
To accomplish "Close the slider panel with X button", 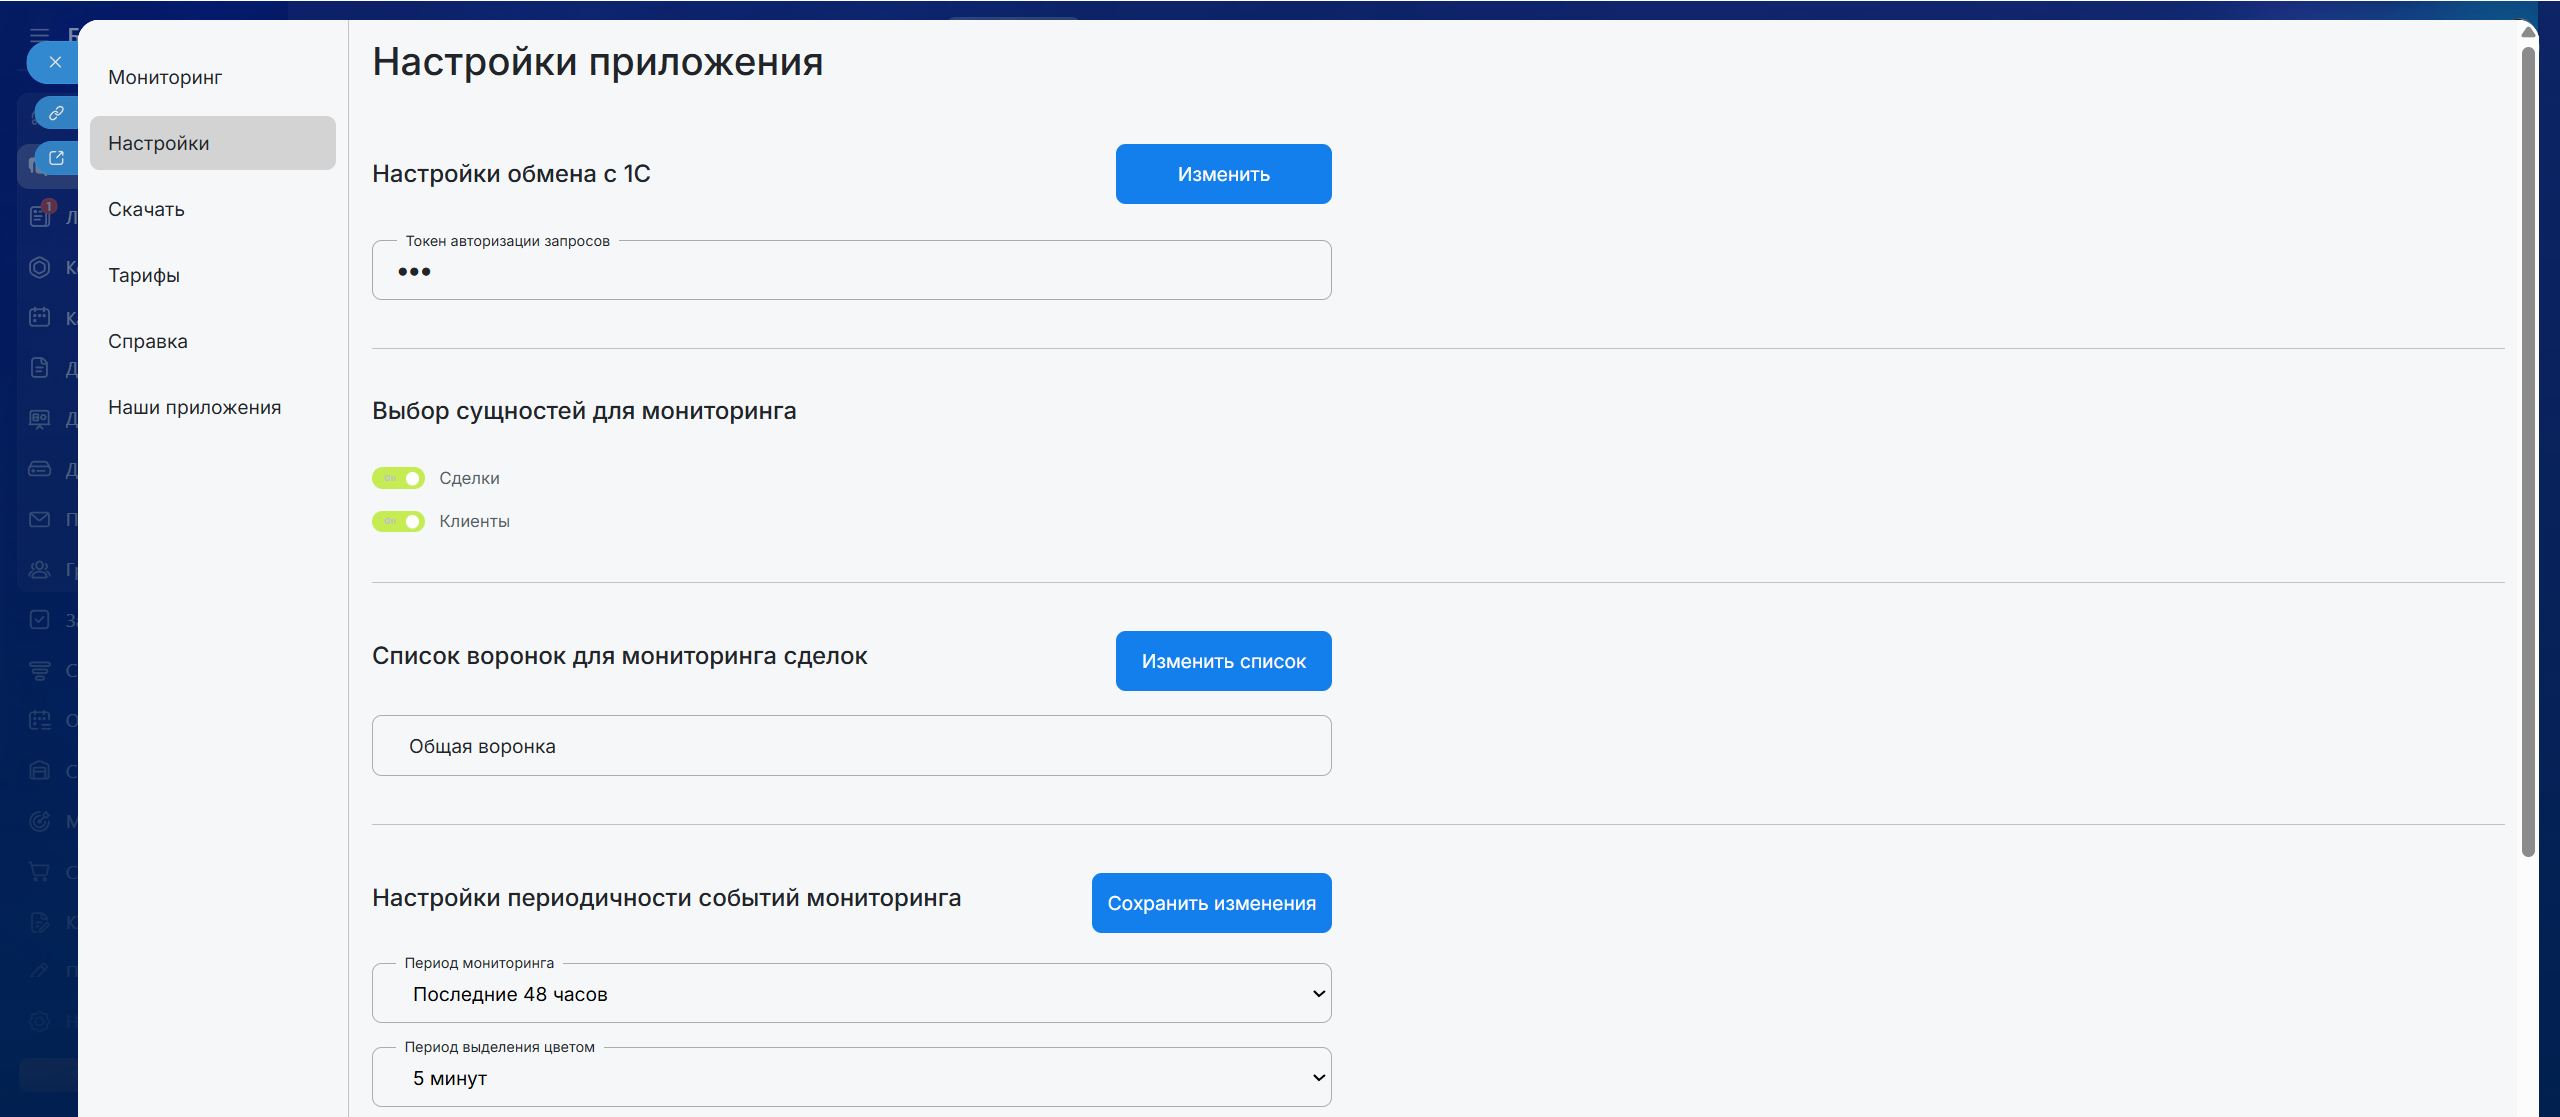I will pos(55,62).
